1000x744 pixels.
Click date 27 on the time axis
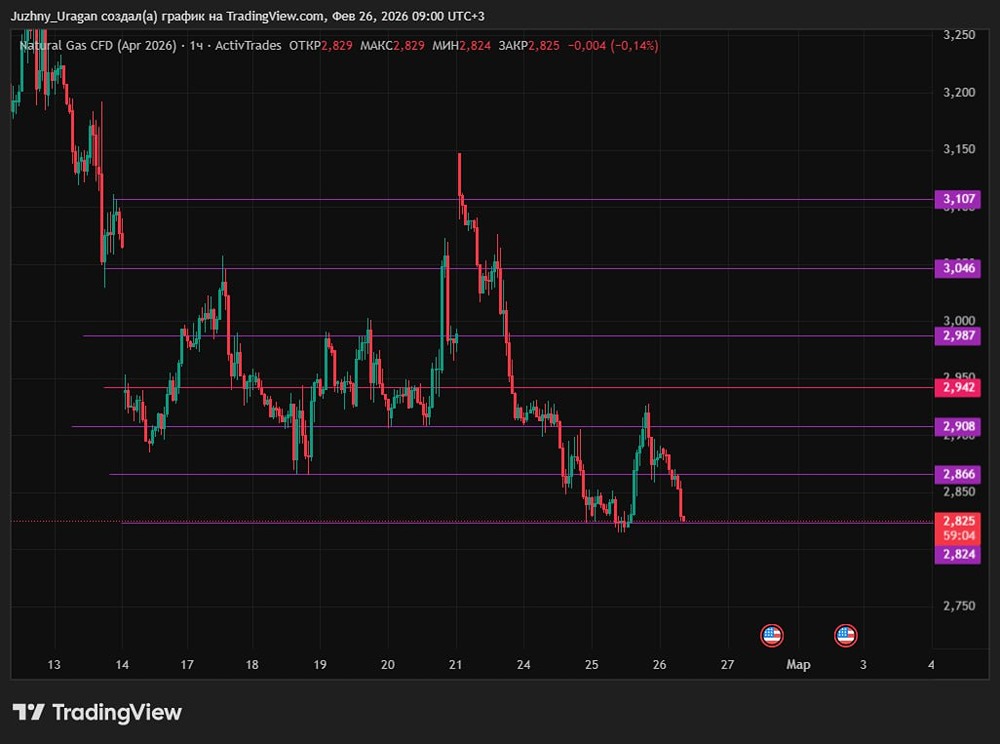tap(728, 664)
